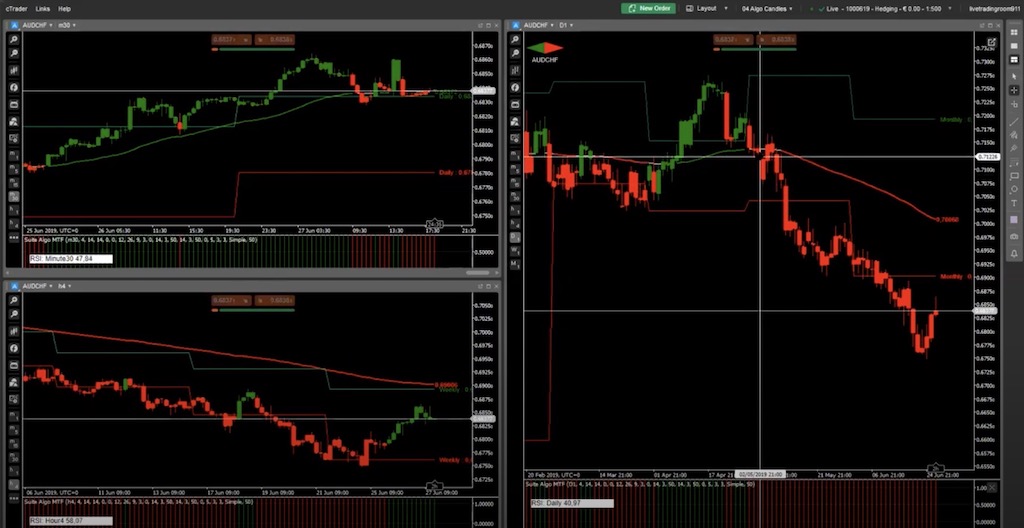Screen dimensions: 1024x528
Task: Toggle crosshair mode in right toolbar
Action: coord(1014,90)
